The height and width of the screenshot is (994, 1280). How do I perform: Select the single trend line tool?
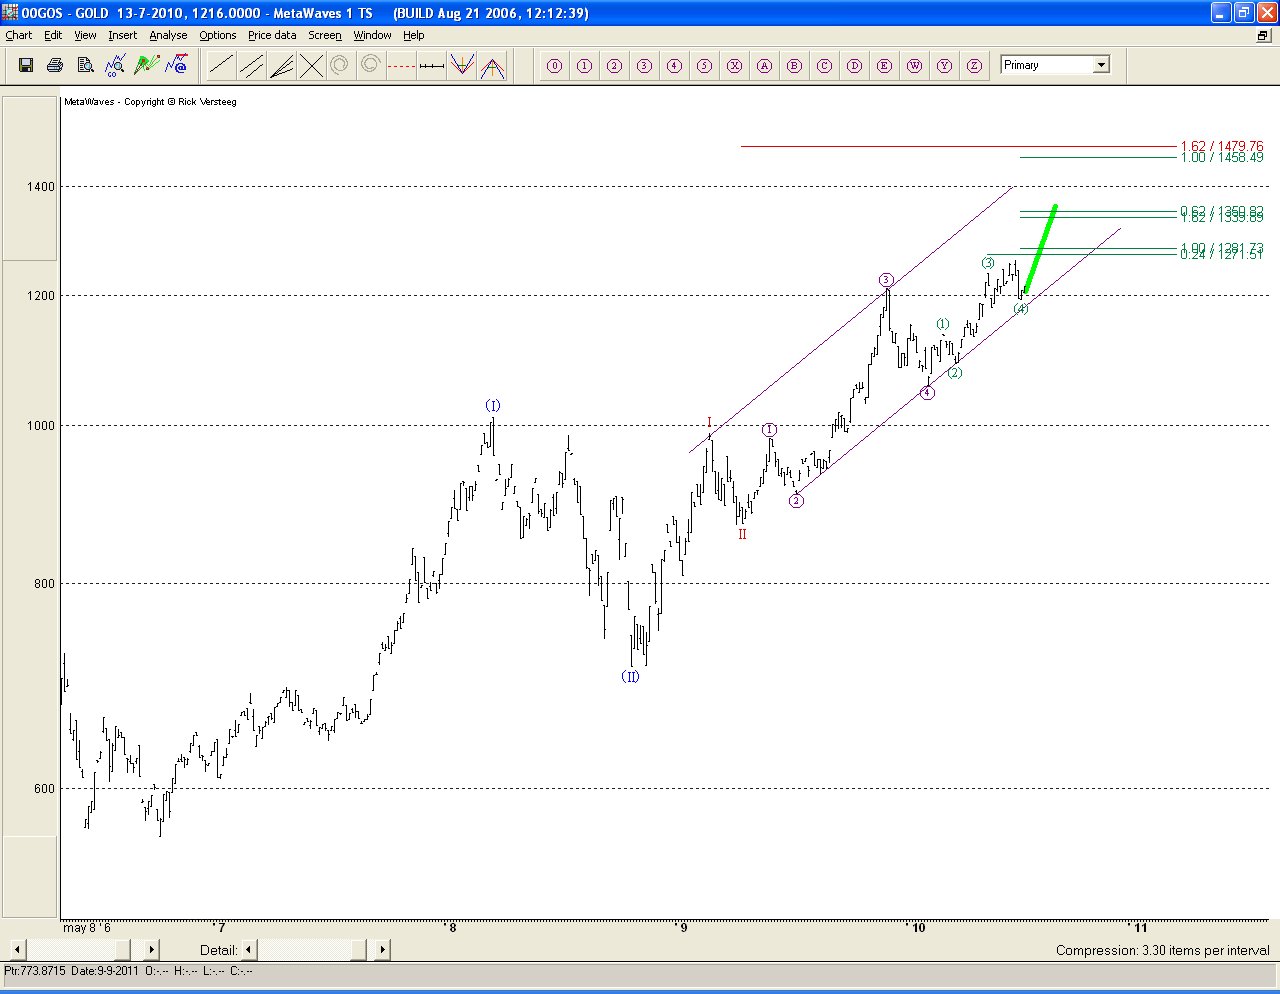coord(221,66)
